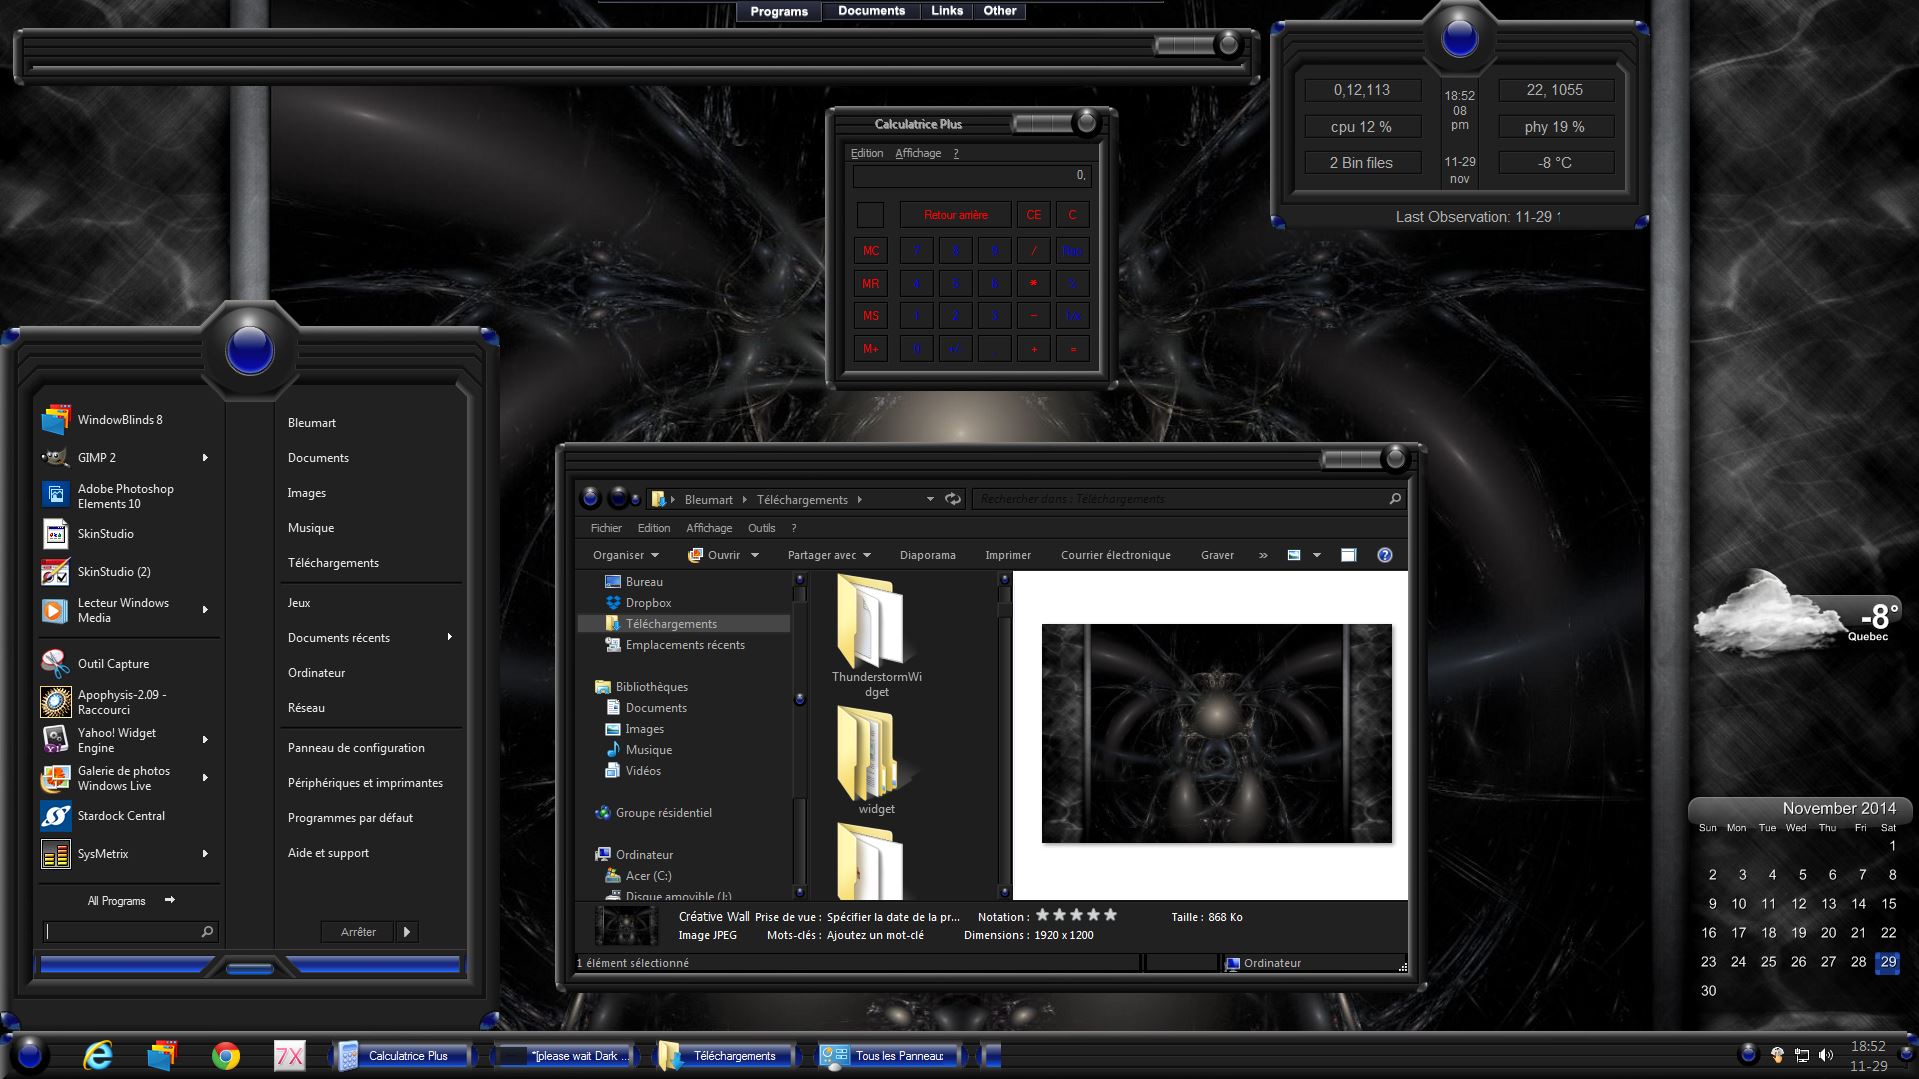The height and width of the screenshot is (1079, 1919).
Task: Click the Arrêter shutdown button
Action: coord(358,932)
